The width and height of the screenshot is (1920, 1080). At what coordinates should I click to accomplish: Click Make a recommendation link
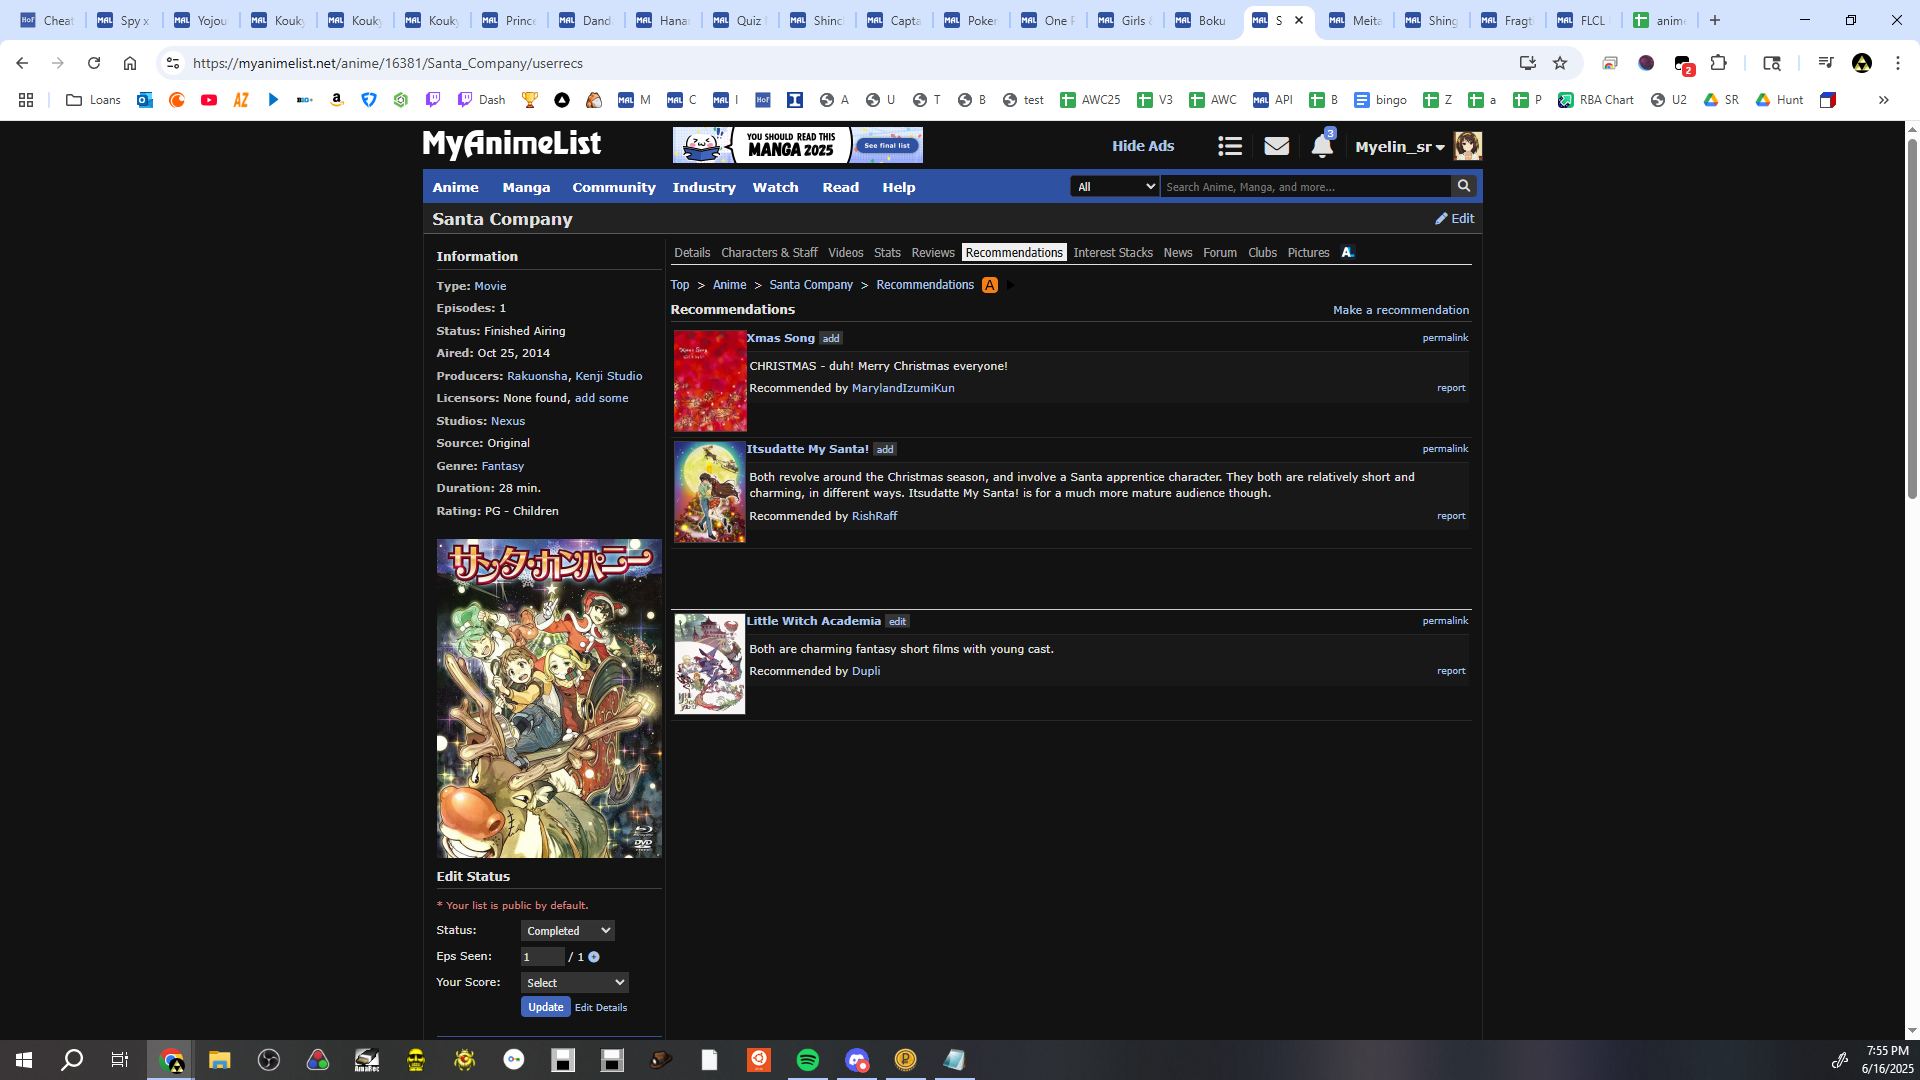(x=1400, y=310)
